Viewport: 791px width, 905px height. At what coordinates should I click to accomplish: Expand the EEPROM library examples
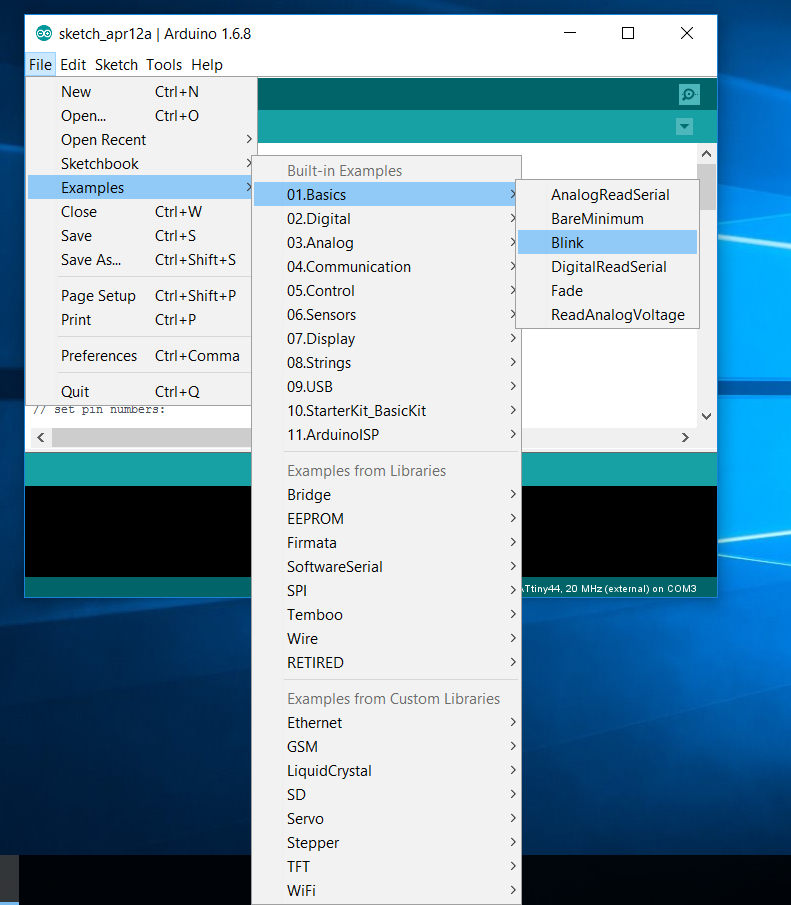click(386, 519)
